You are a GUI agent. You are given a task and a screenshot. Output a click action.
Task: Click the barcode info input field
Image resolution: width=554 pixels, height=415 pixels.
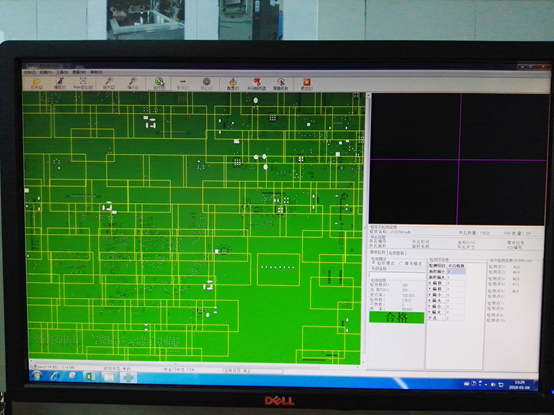tap(397, 274)
